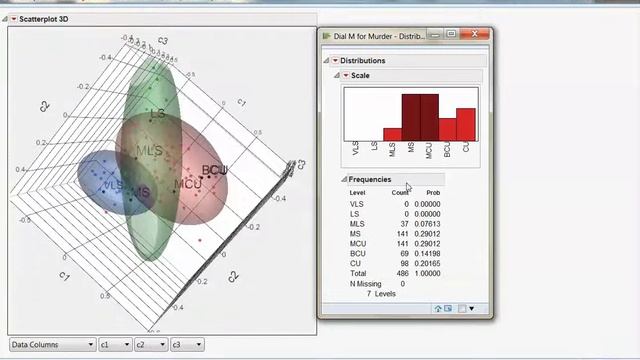Click the up-arrow home window icon in status bar
640x360 pixels.
(x=438, y=309)
